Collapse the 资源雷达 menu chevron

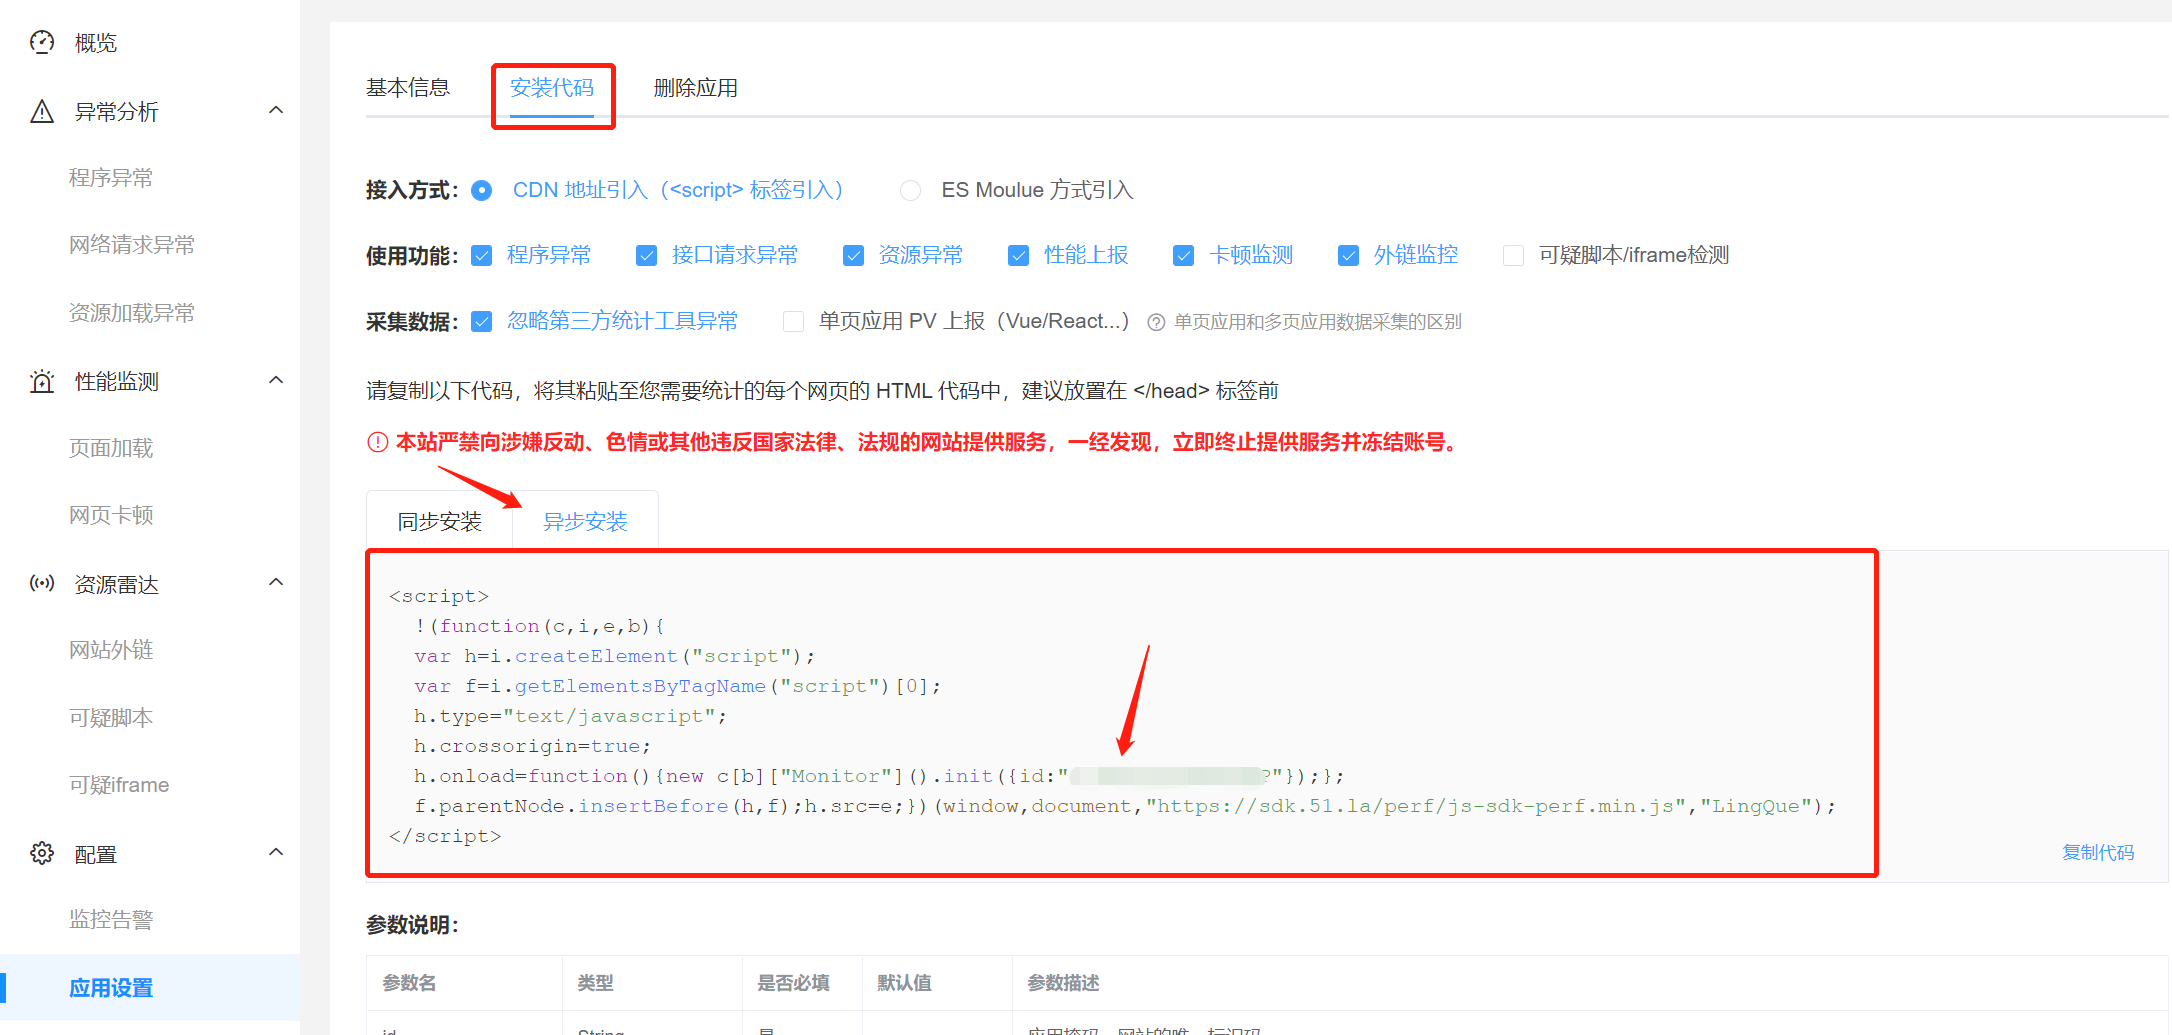coord(276,582)
